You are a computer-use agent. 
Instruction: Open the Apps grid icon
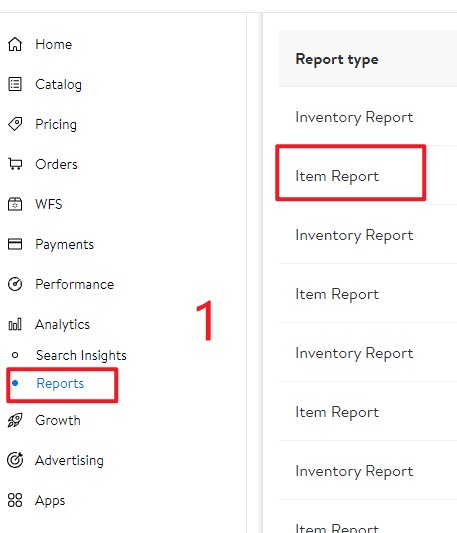click(15, 500)
